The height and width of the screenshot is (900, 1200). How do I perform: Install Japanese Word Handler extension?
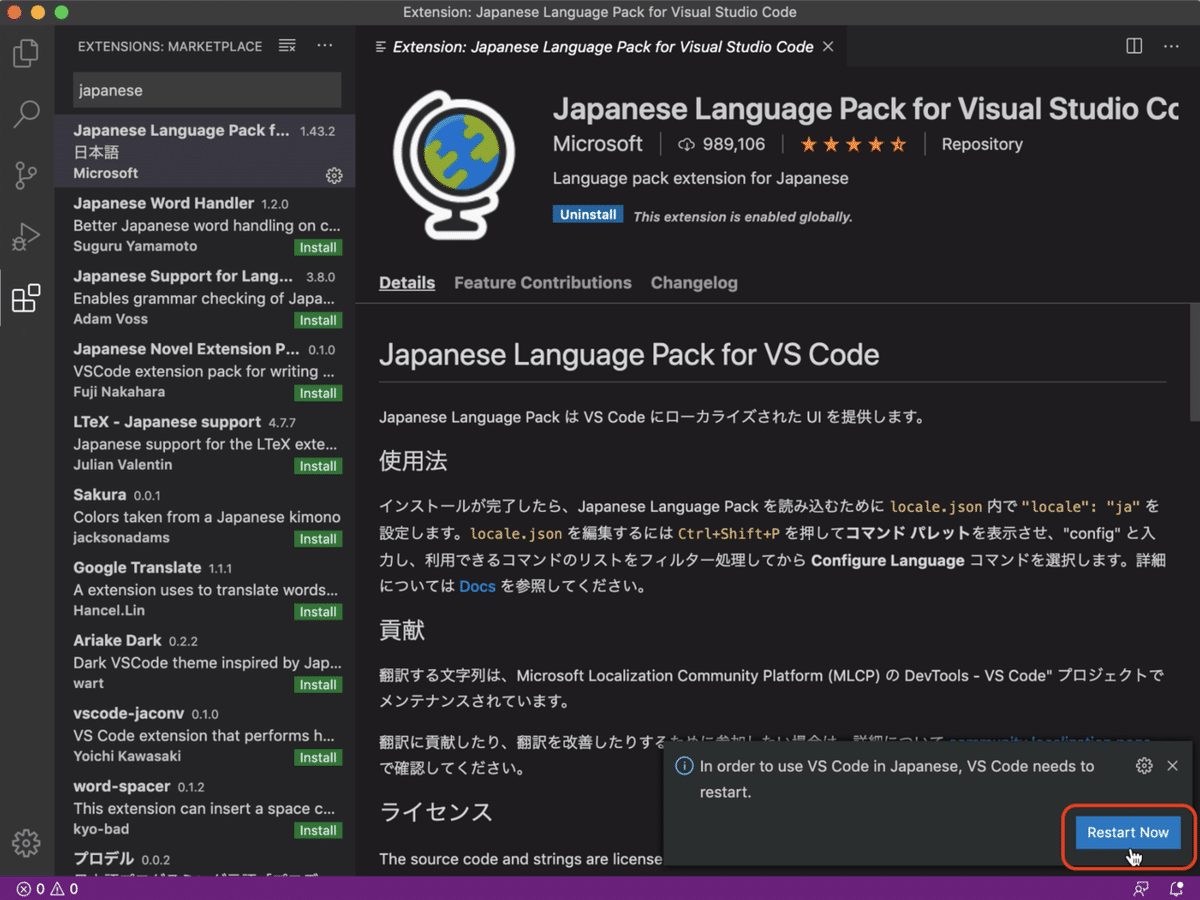tap(318, 248)
